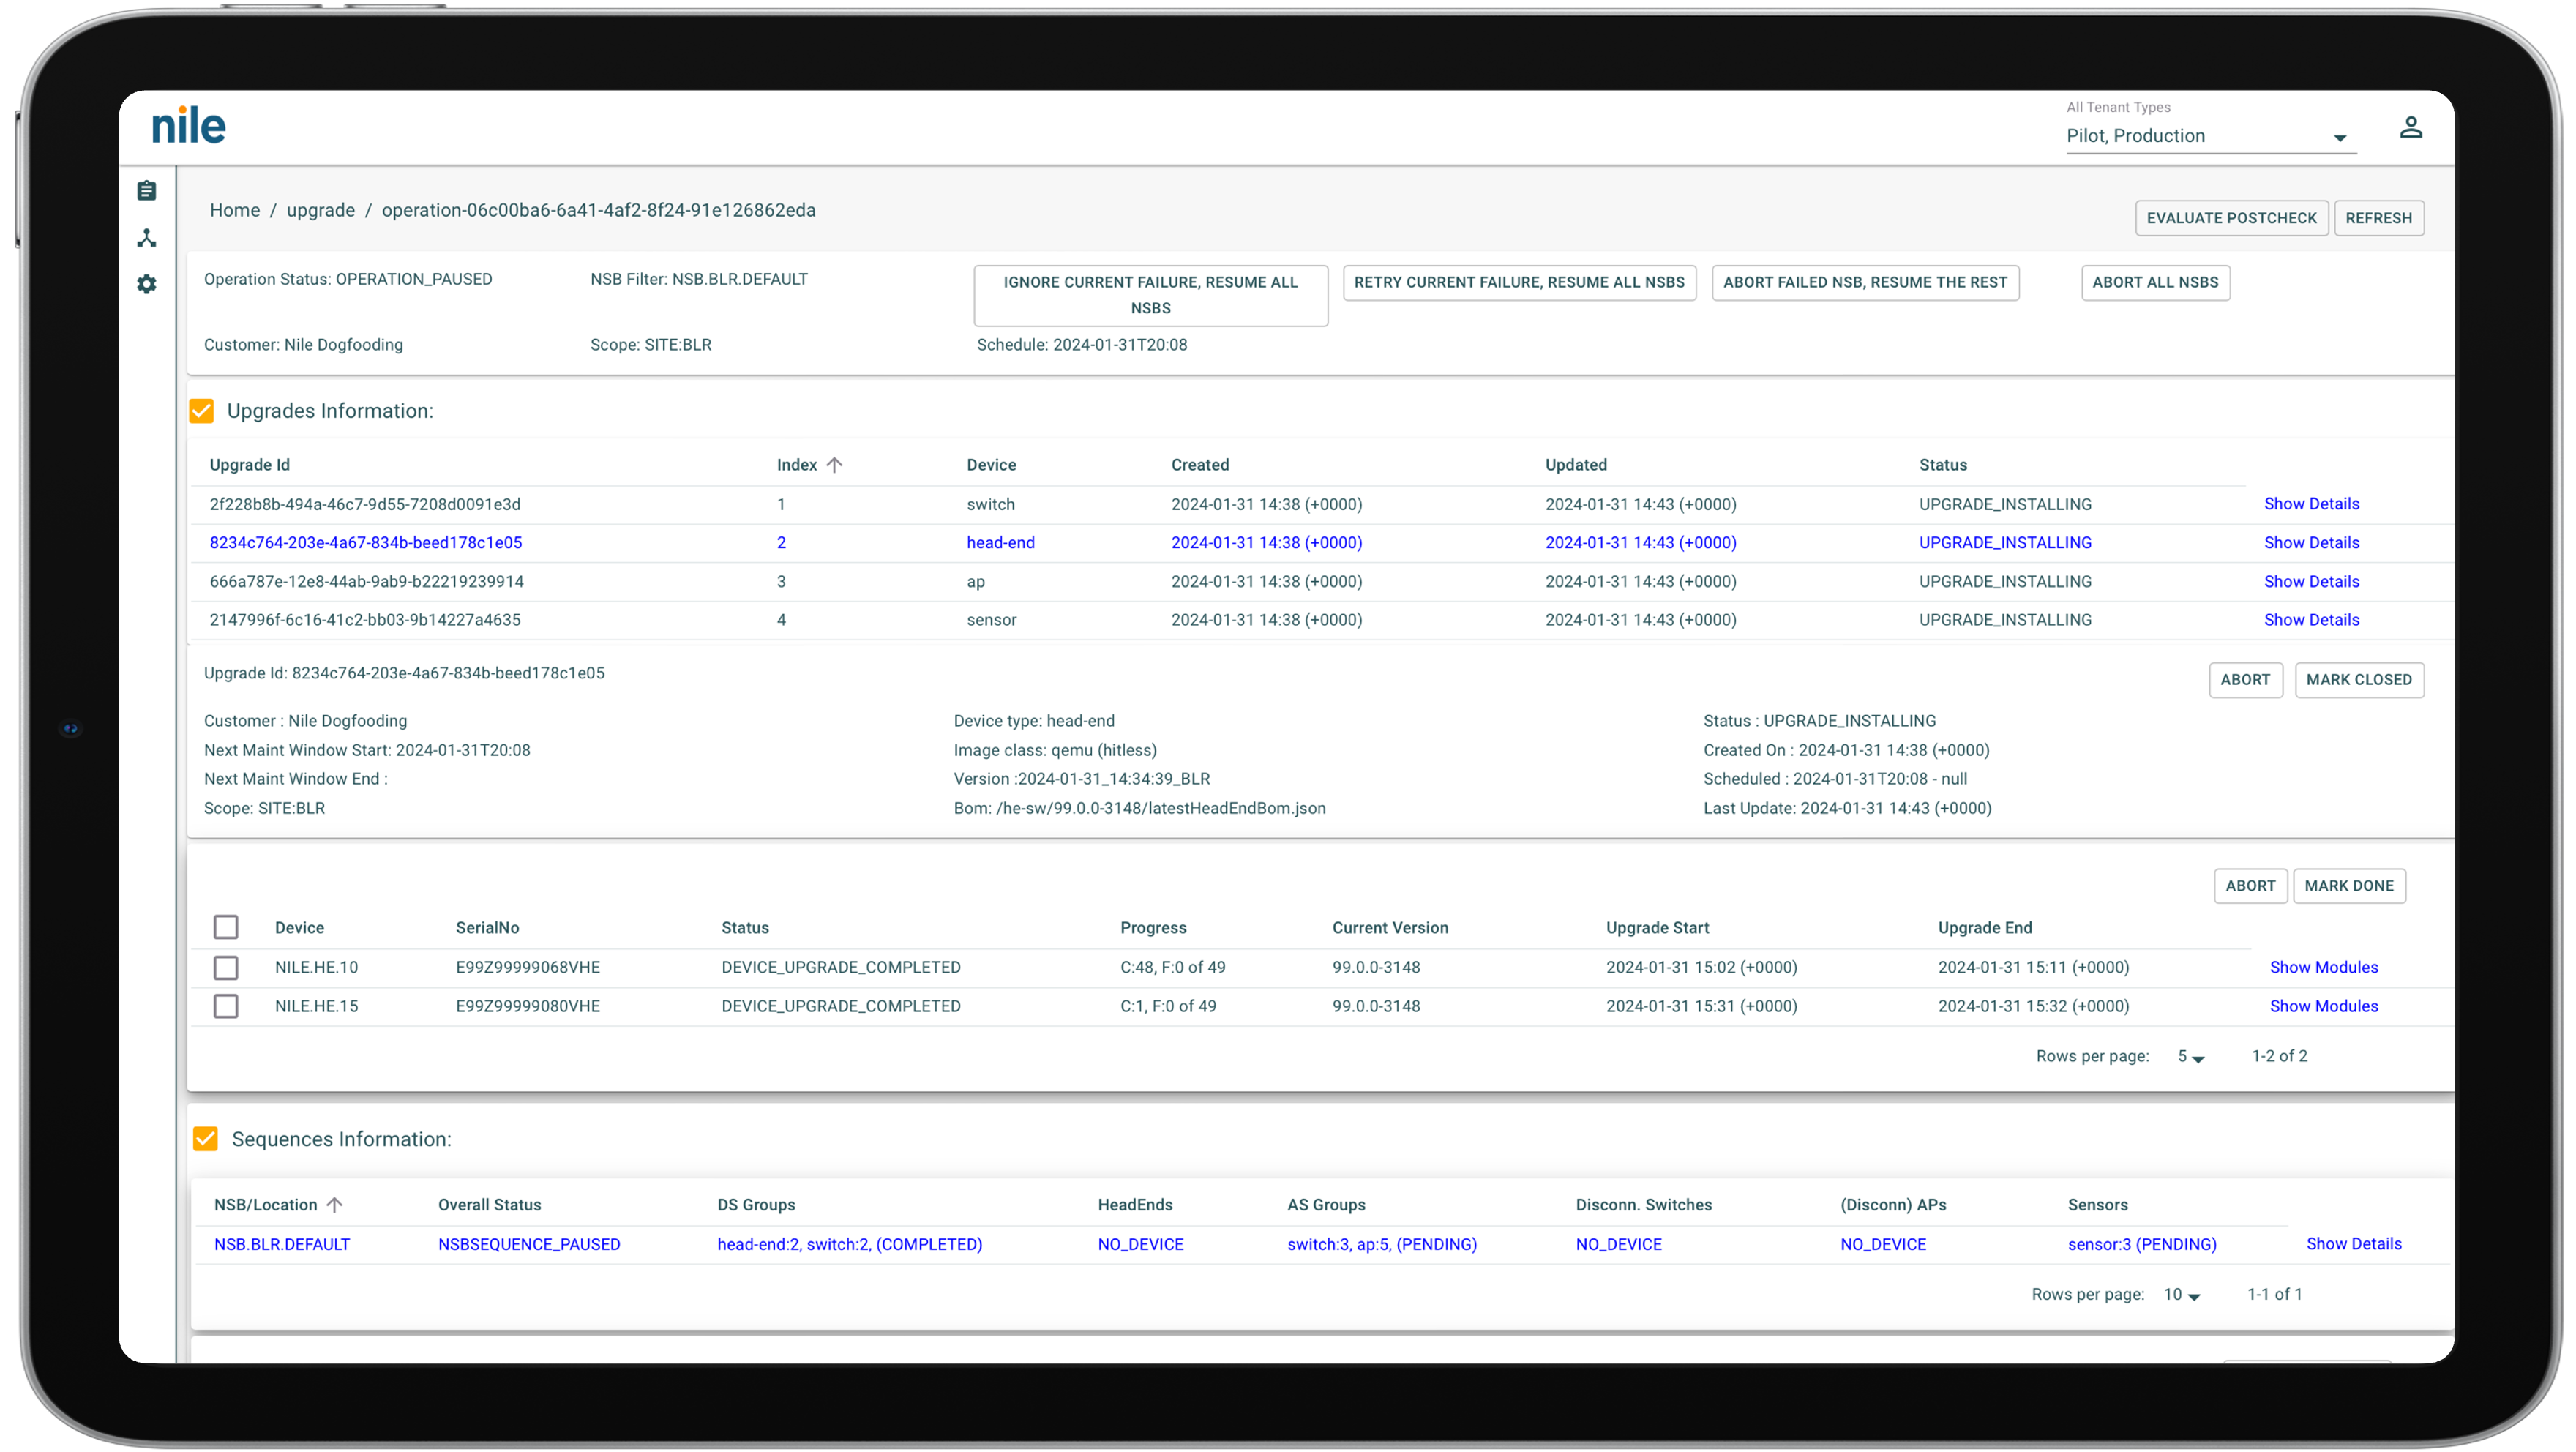Click switch:3, ap:5, (PENDING) cell
The height and width of the screenshot is (1452, 2576).
[x=1382, y=1245]
